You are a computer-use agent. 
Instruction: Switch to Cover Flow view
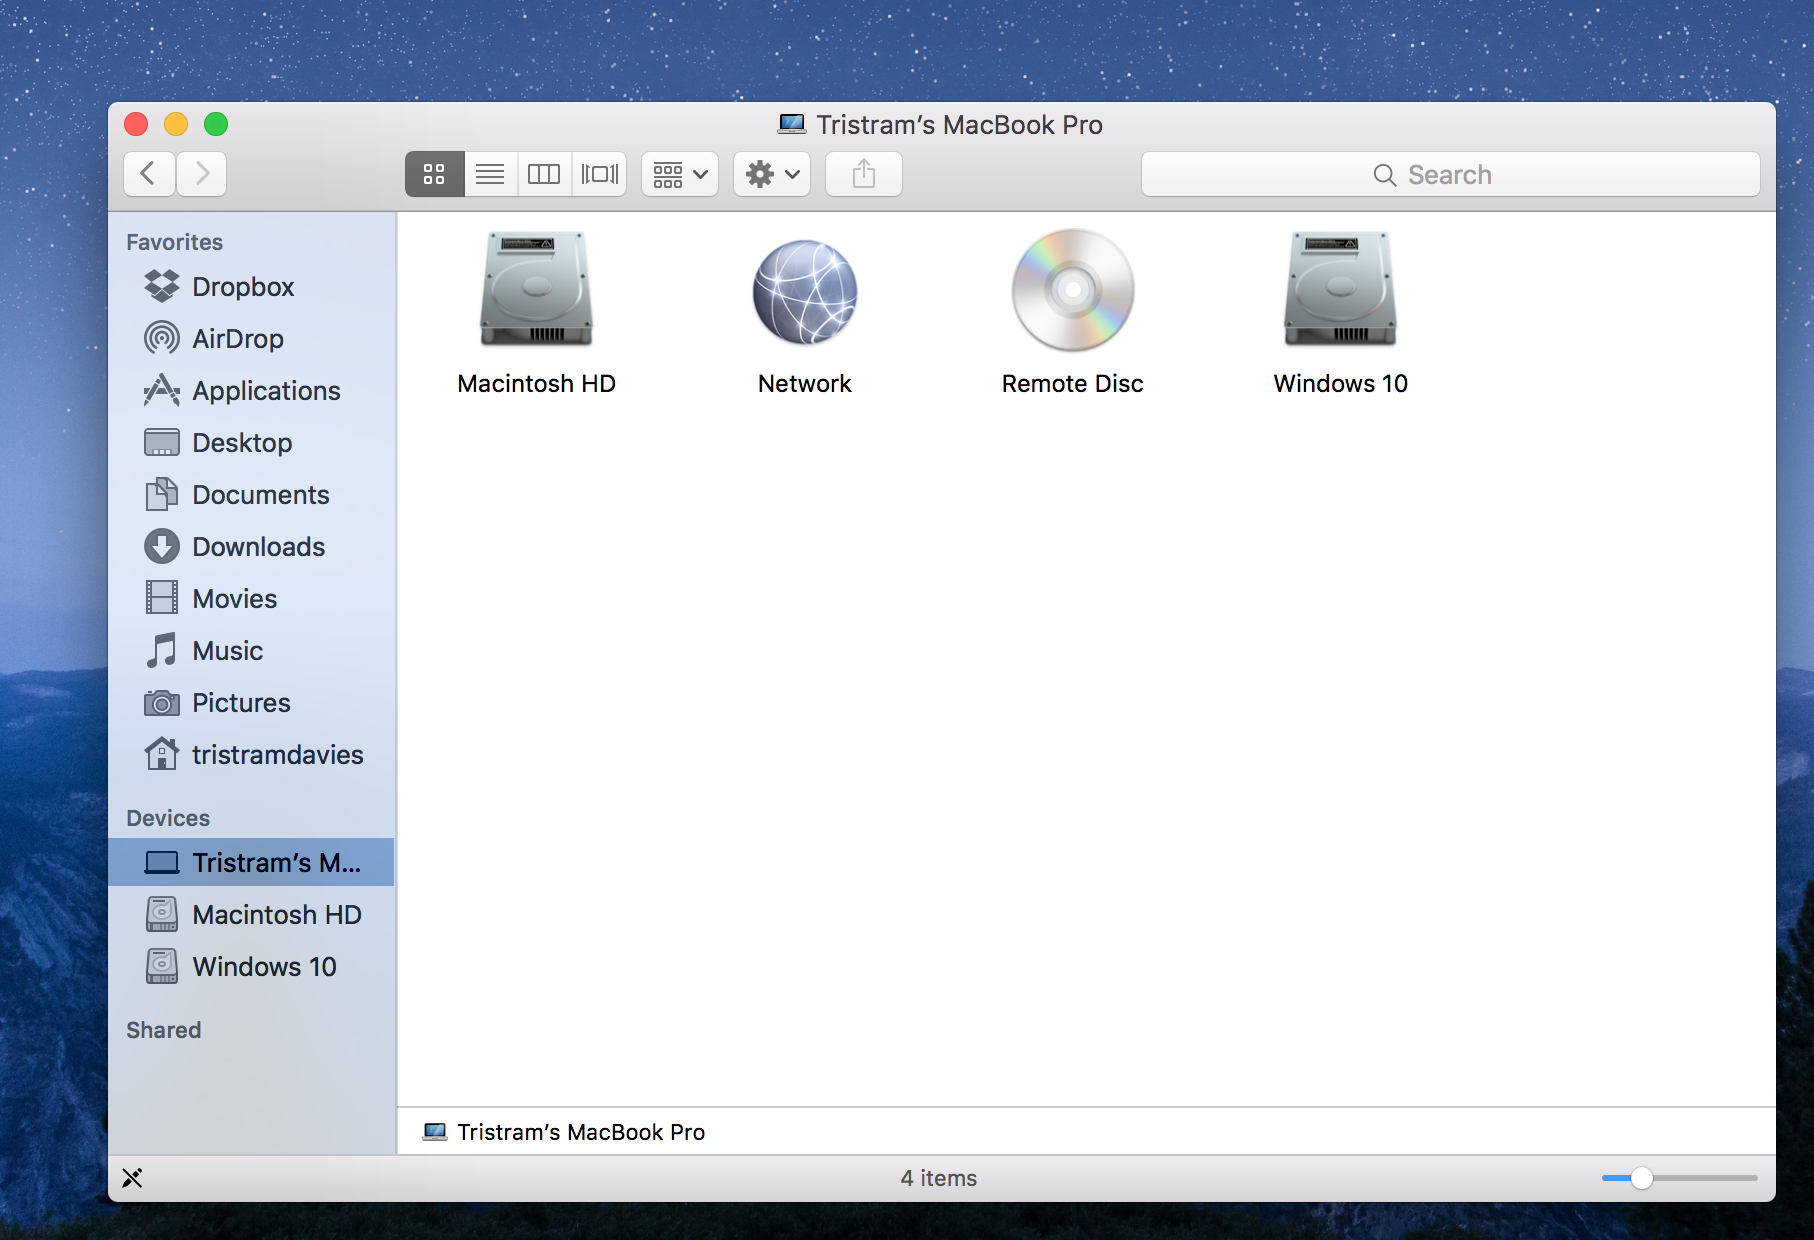pyautogui.click(x=600, y=174)
